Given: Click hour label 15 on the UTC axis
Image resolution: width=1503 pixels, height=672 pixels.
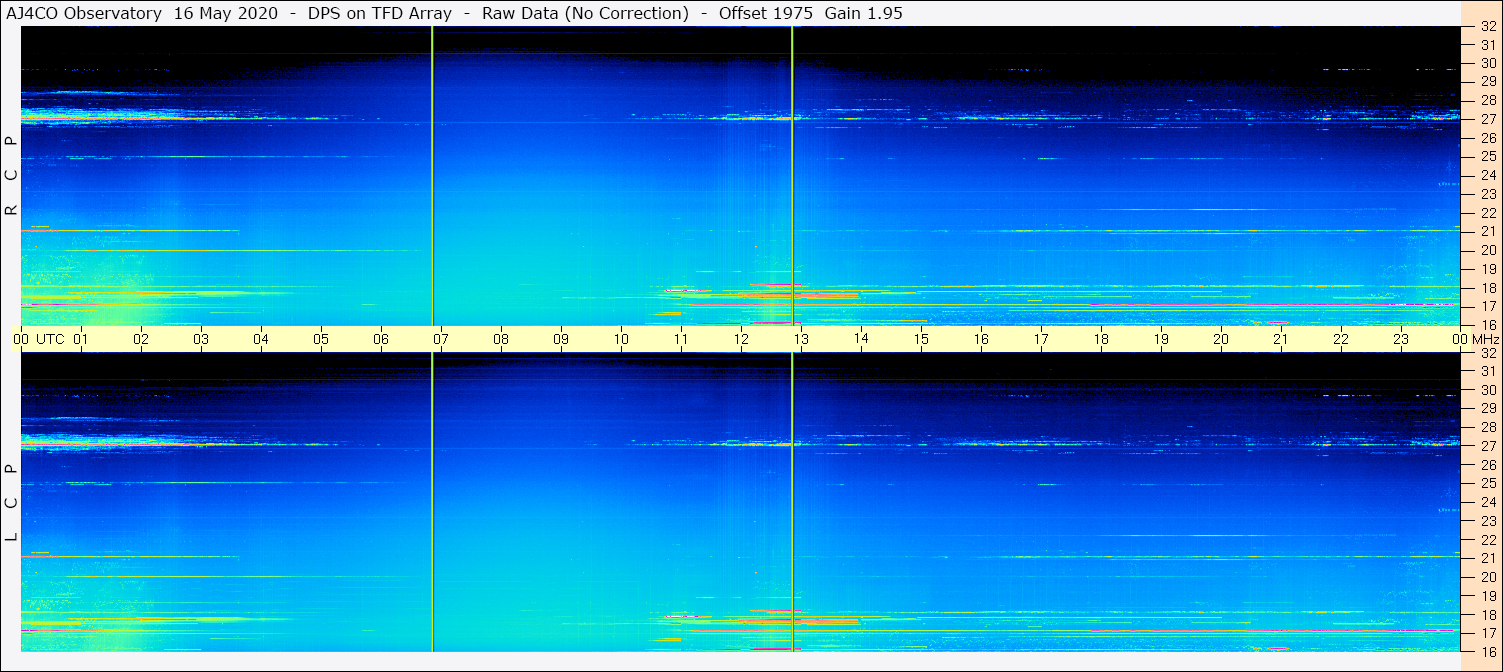Looking at the screenshot, I should point(921,339).
